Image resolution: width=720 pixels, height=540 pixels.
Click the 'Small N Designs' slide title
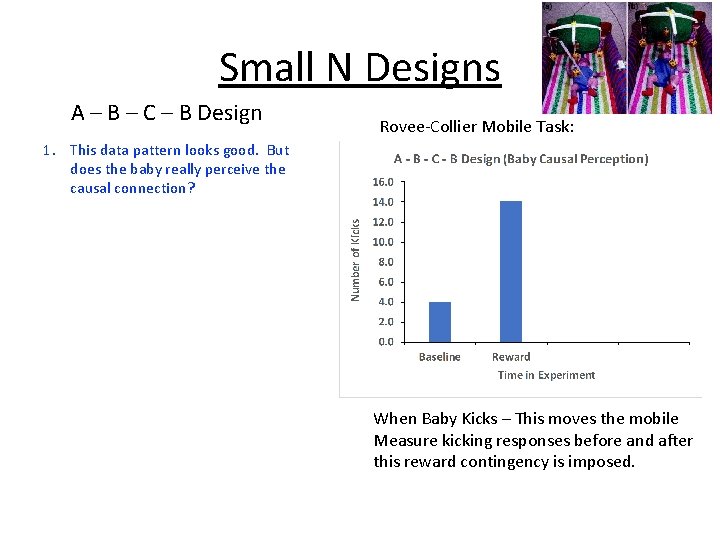360,68
